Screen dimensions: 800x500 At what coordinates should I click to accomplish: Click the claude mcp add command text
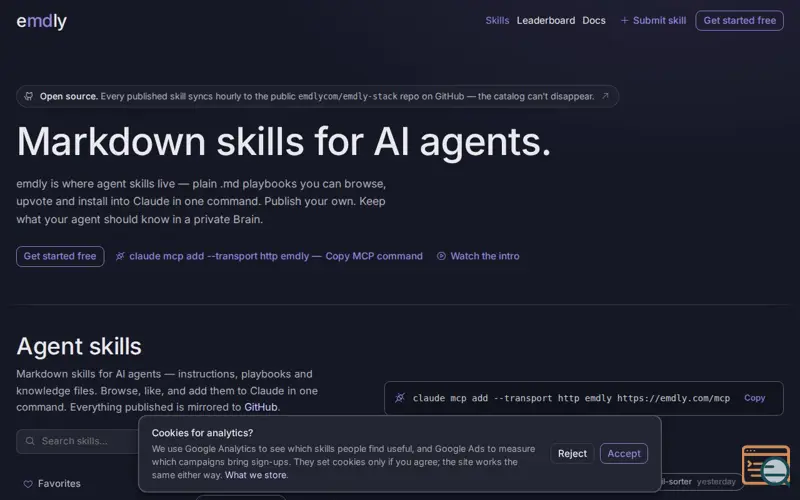pos(571,398)
